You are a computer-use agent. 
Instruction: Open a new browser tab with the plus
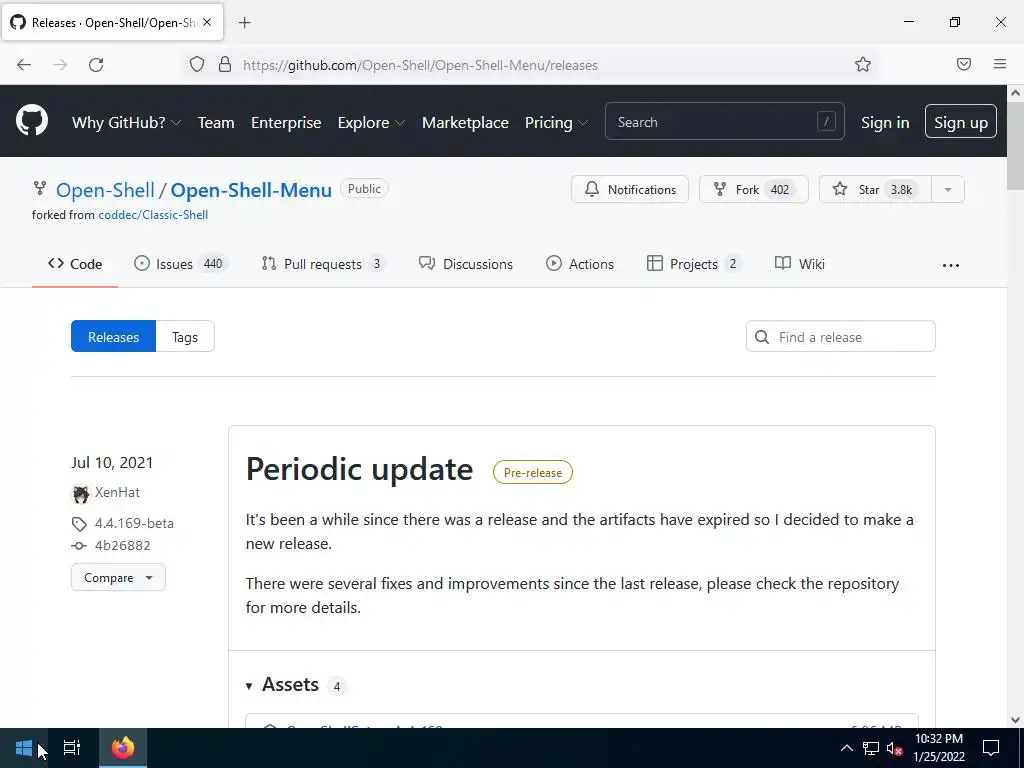tap(244, 23)
